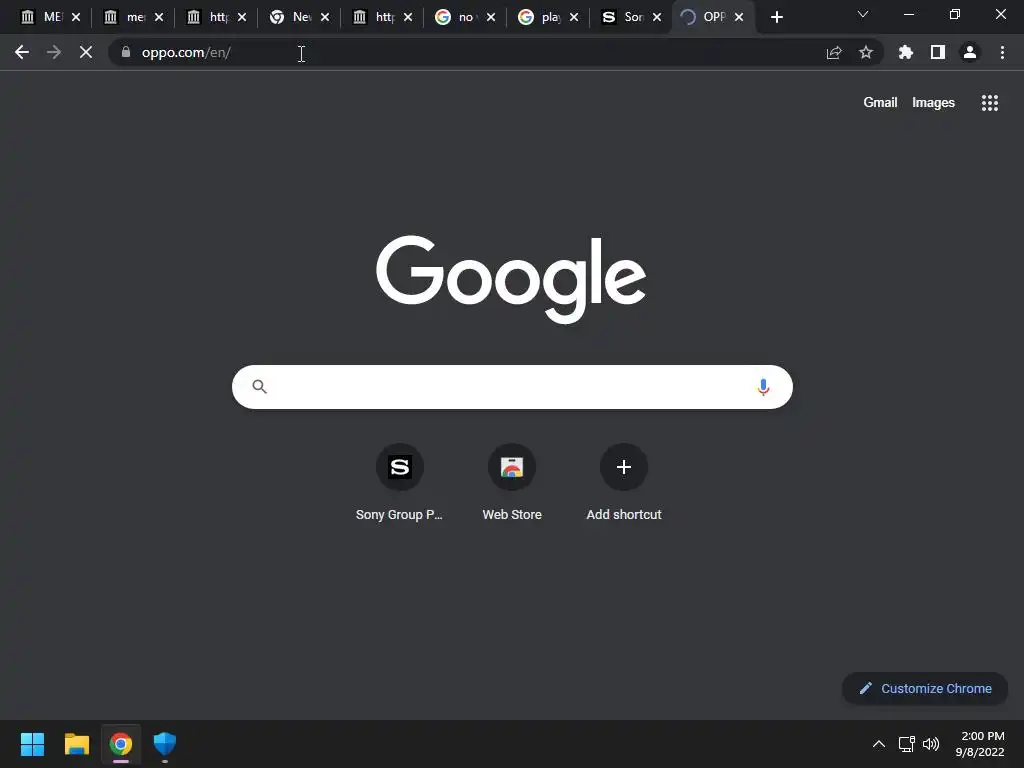Open Windows Security shield in taskbar

coord(165,744)
